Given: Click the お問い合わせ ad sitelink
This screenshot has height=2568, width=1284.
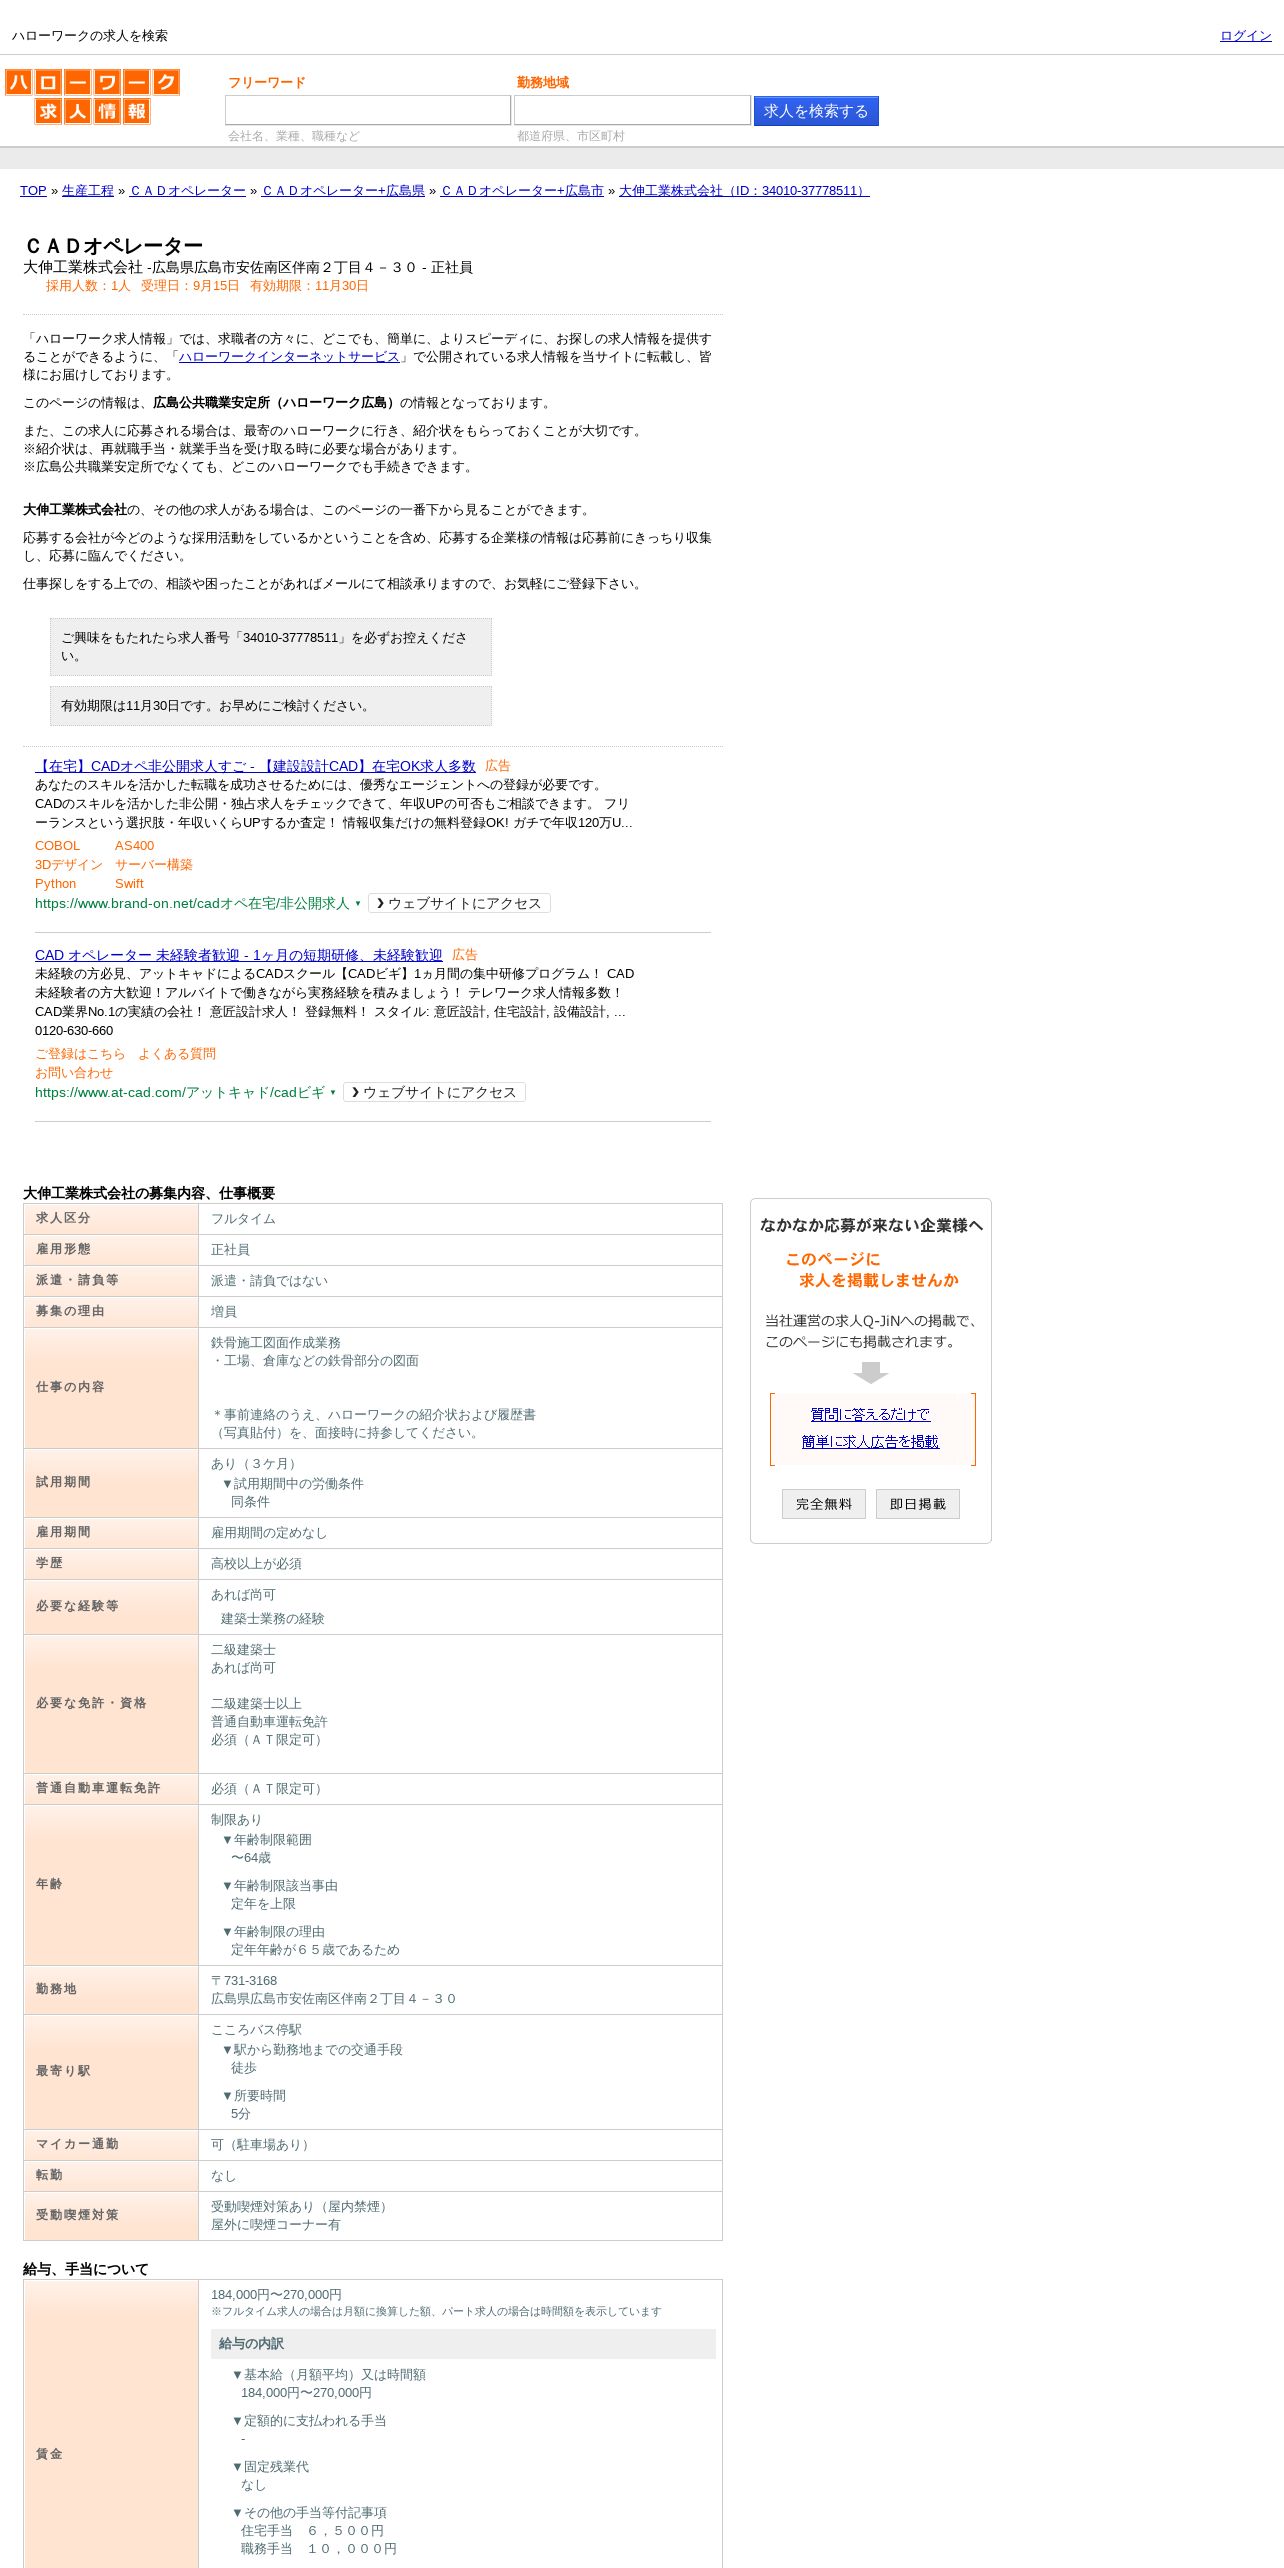Looking at the screenshot, I should coord(74,1073).
